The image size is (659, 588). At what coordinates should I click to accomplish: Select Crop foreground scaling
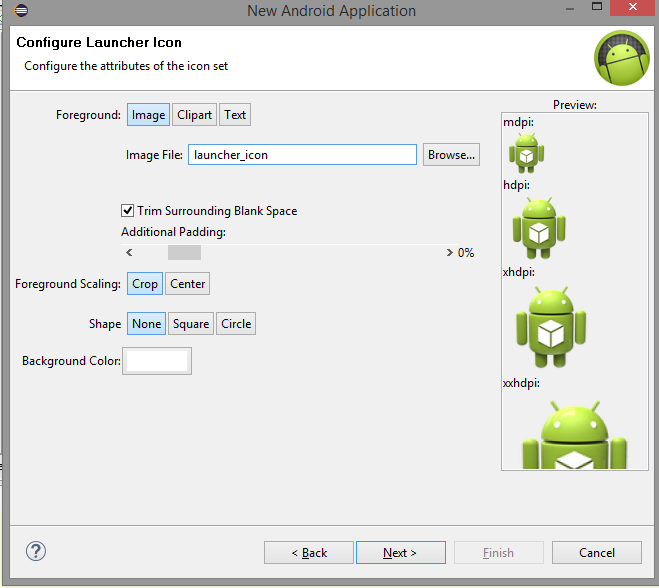(x=145, y=284)
